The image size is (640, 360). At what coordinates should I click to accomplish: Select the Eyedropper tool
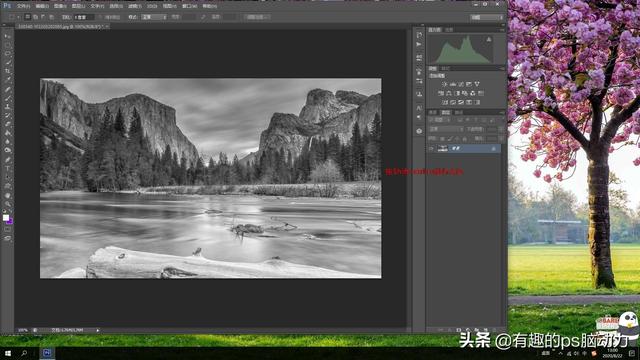click(x=7, y=80)
